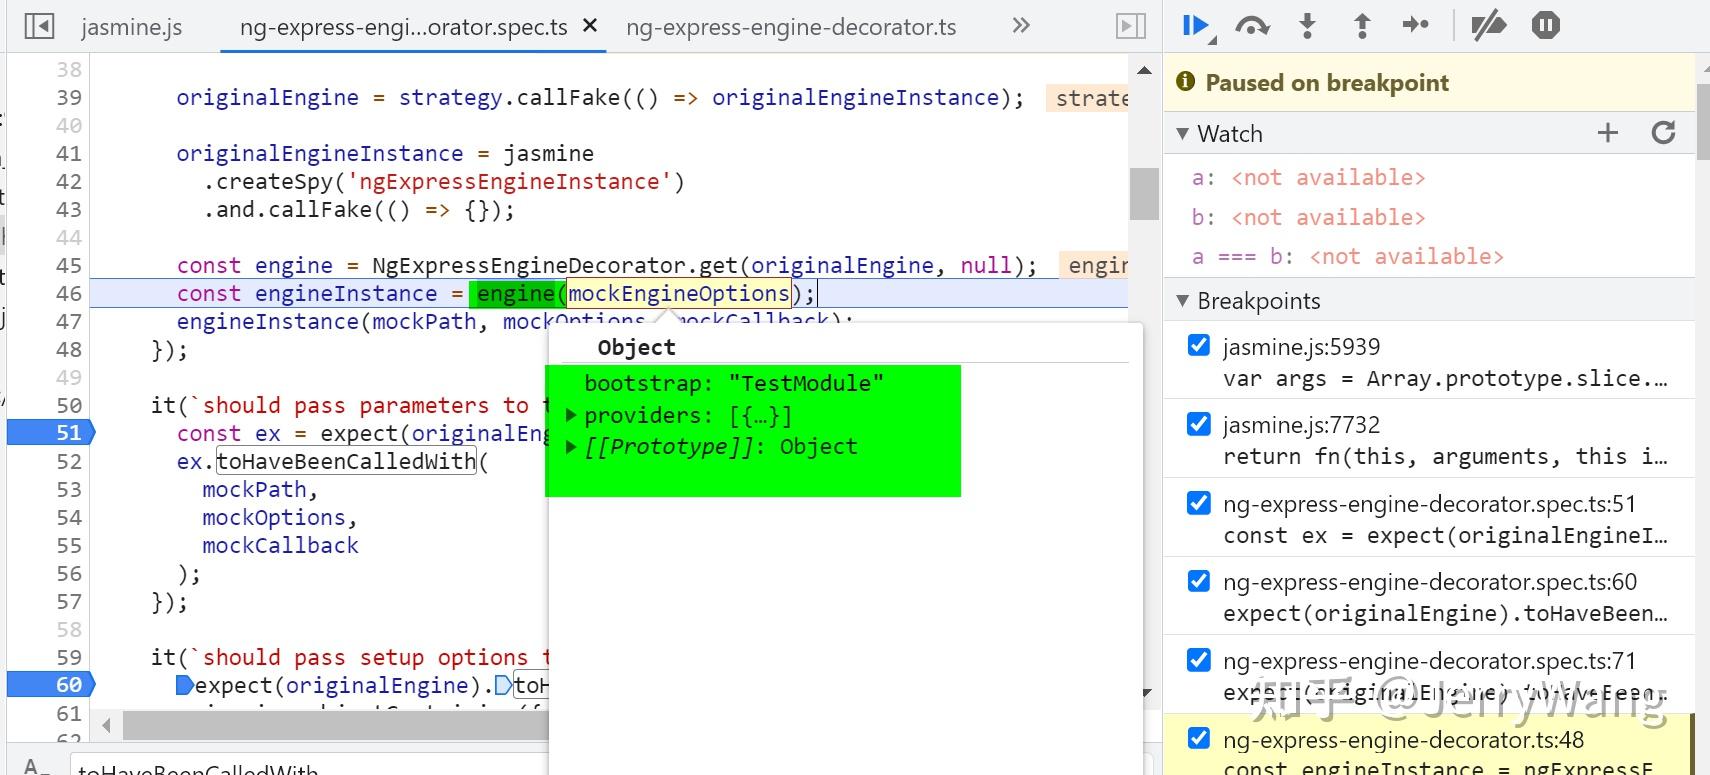Click the Breakpoints section title
The height and width of the screenshot is (775, 1710).
pos(1258,300)
